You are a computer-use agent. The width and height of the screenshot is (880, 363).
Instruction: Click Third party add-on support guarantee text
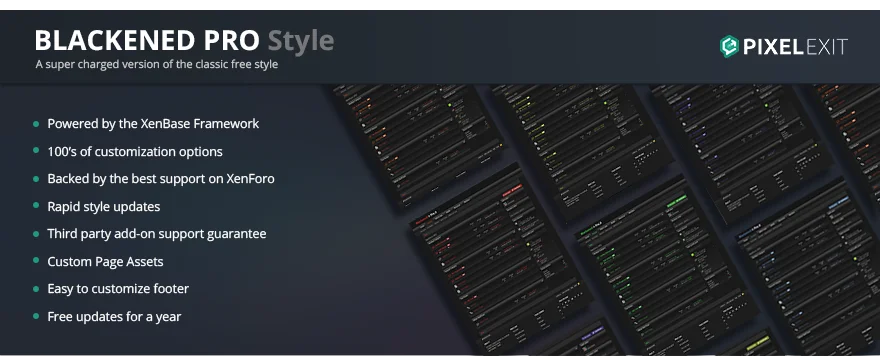pos(157,234)
